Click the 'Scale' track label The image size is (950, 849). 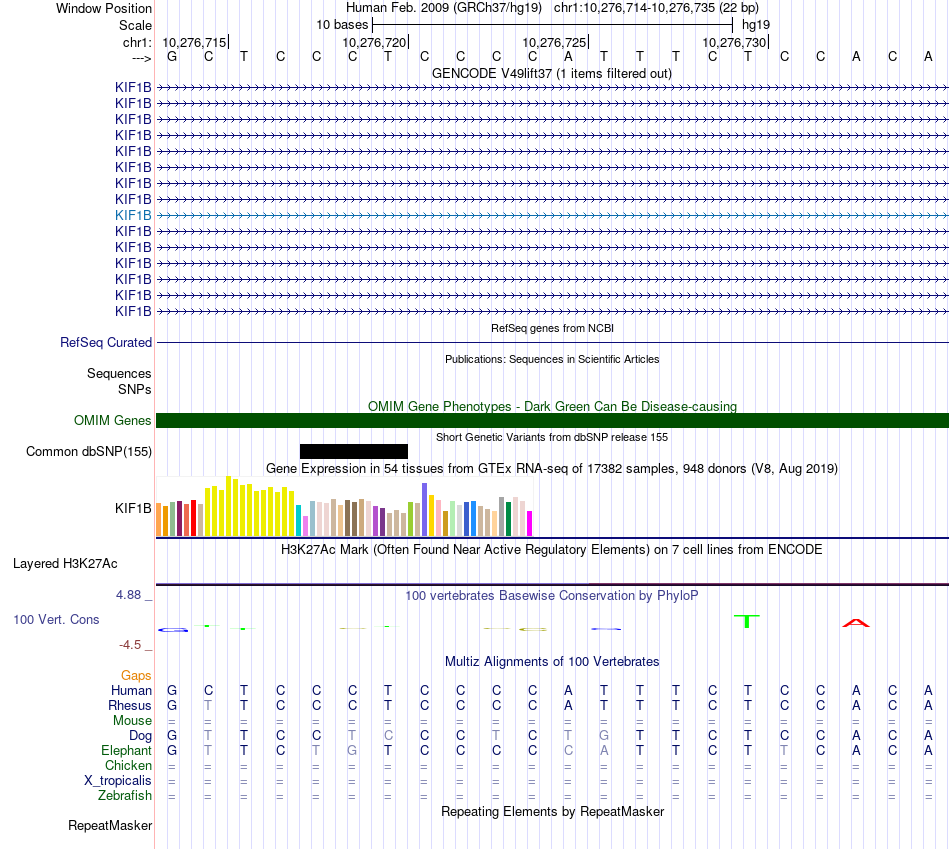point(135,25)
